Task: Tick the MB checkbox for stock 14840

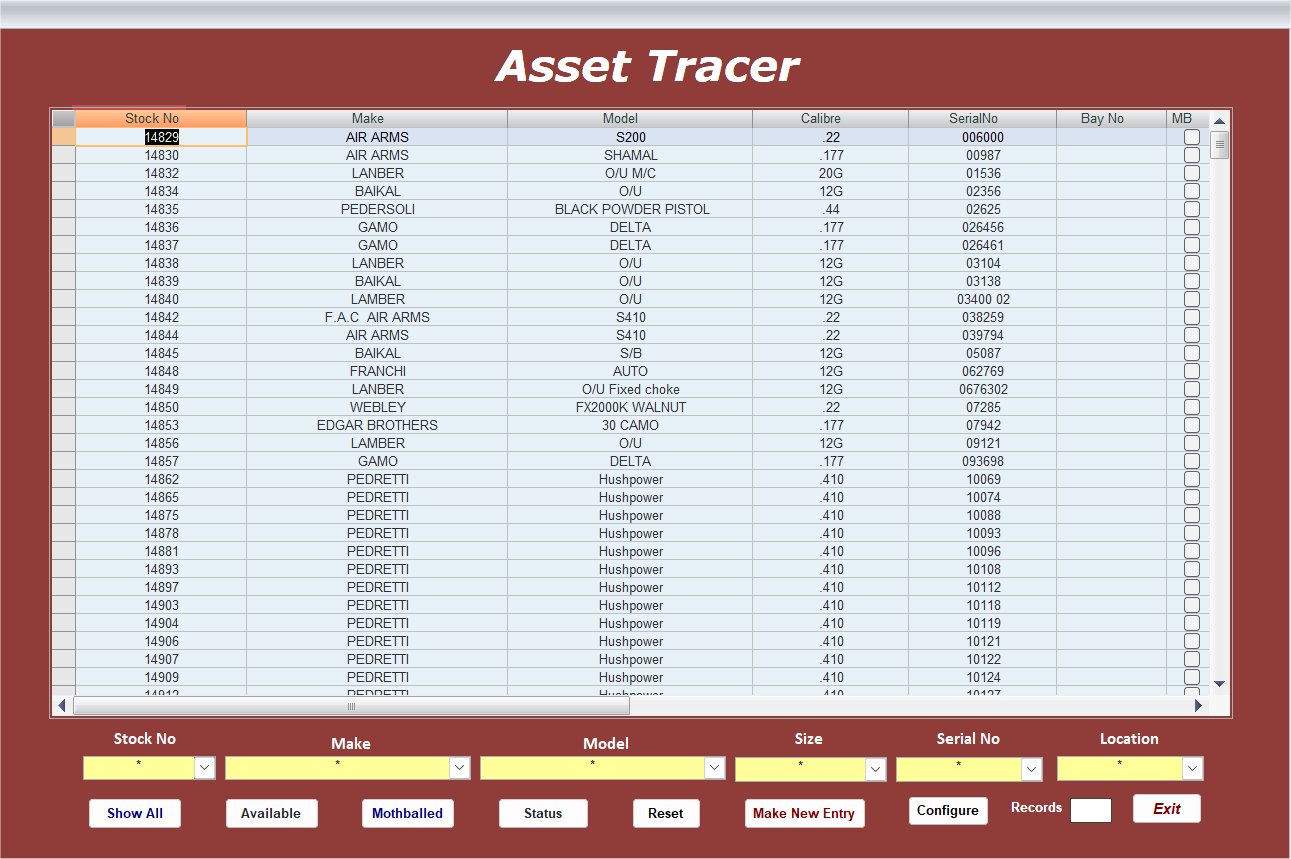Action: click(x=1191, y=299)
